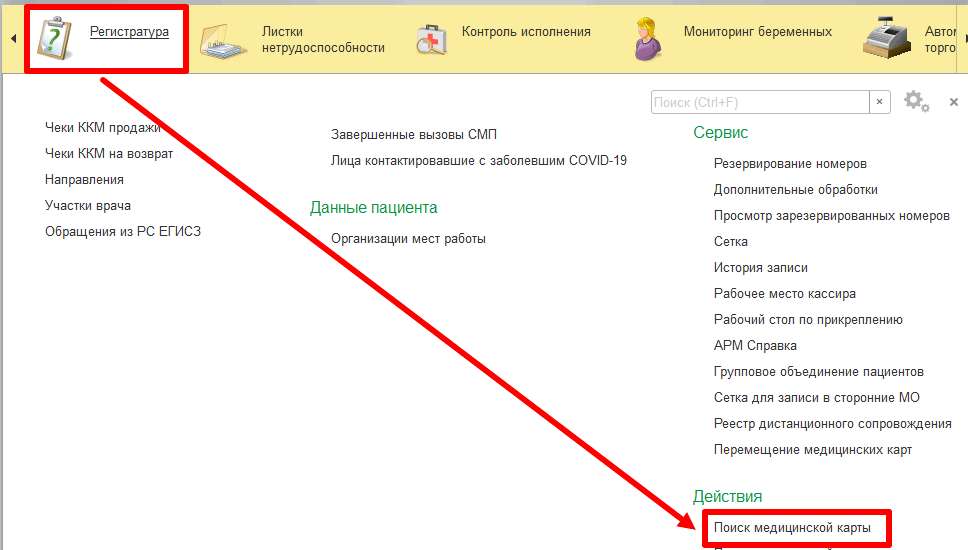Click the Контроль исполнения magnifier icon
Screen dimensions: 968x550
tap(431, 40)
